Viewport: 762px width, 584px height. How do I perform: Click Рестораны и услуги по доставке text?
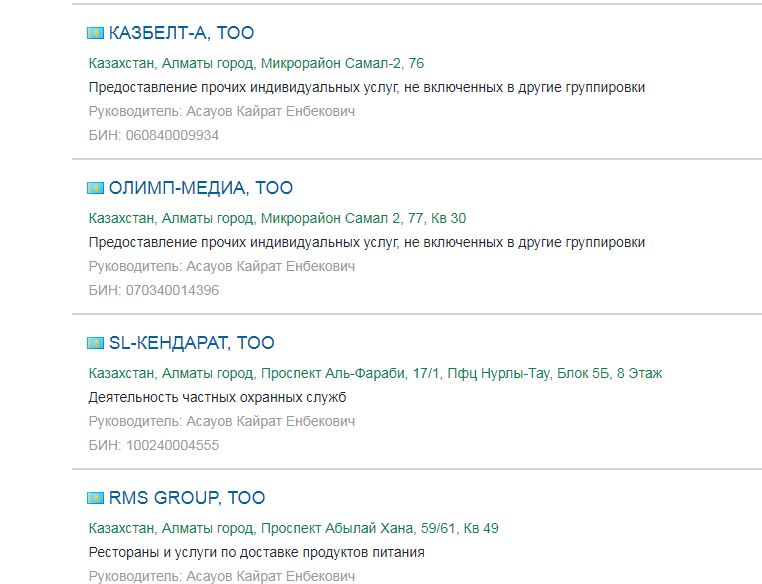[x=256, y=552]
